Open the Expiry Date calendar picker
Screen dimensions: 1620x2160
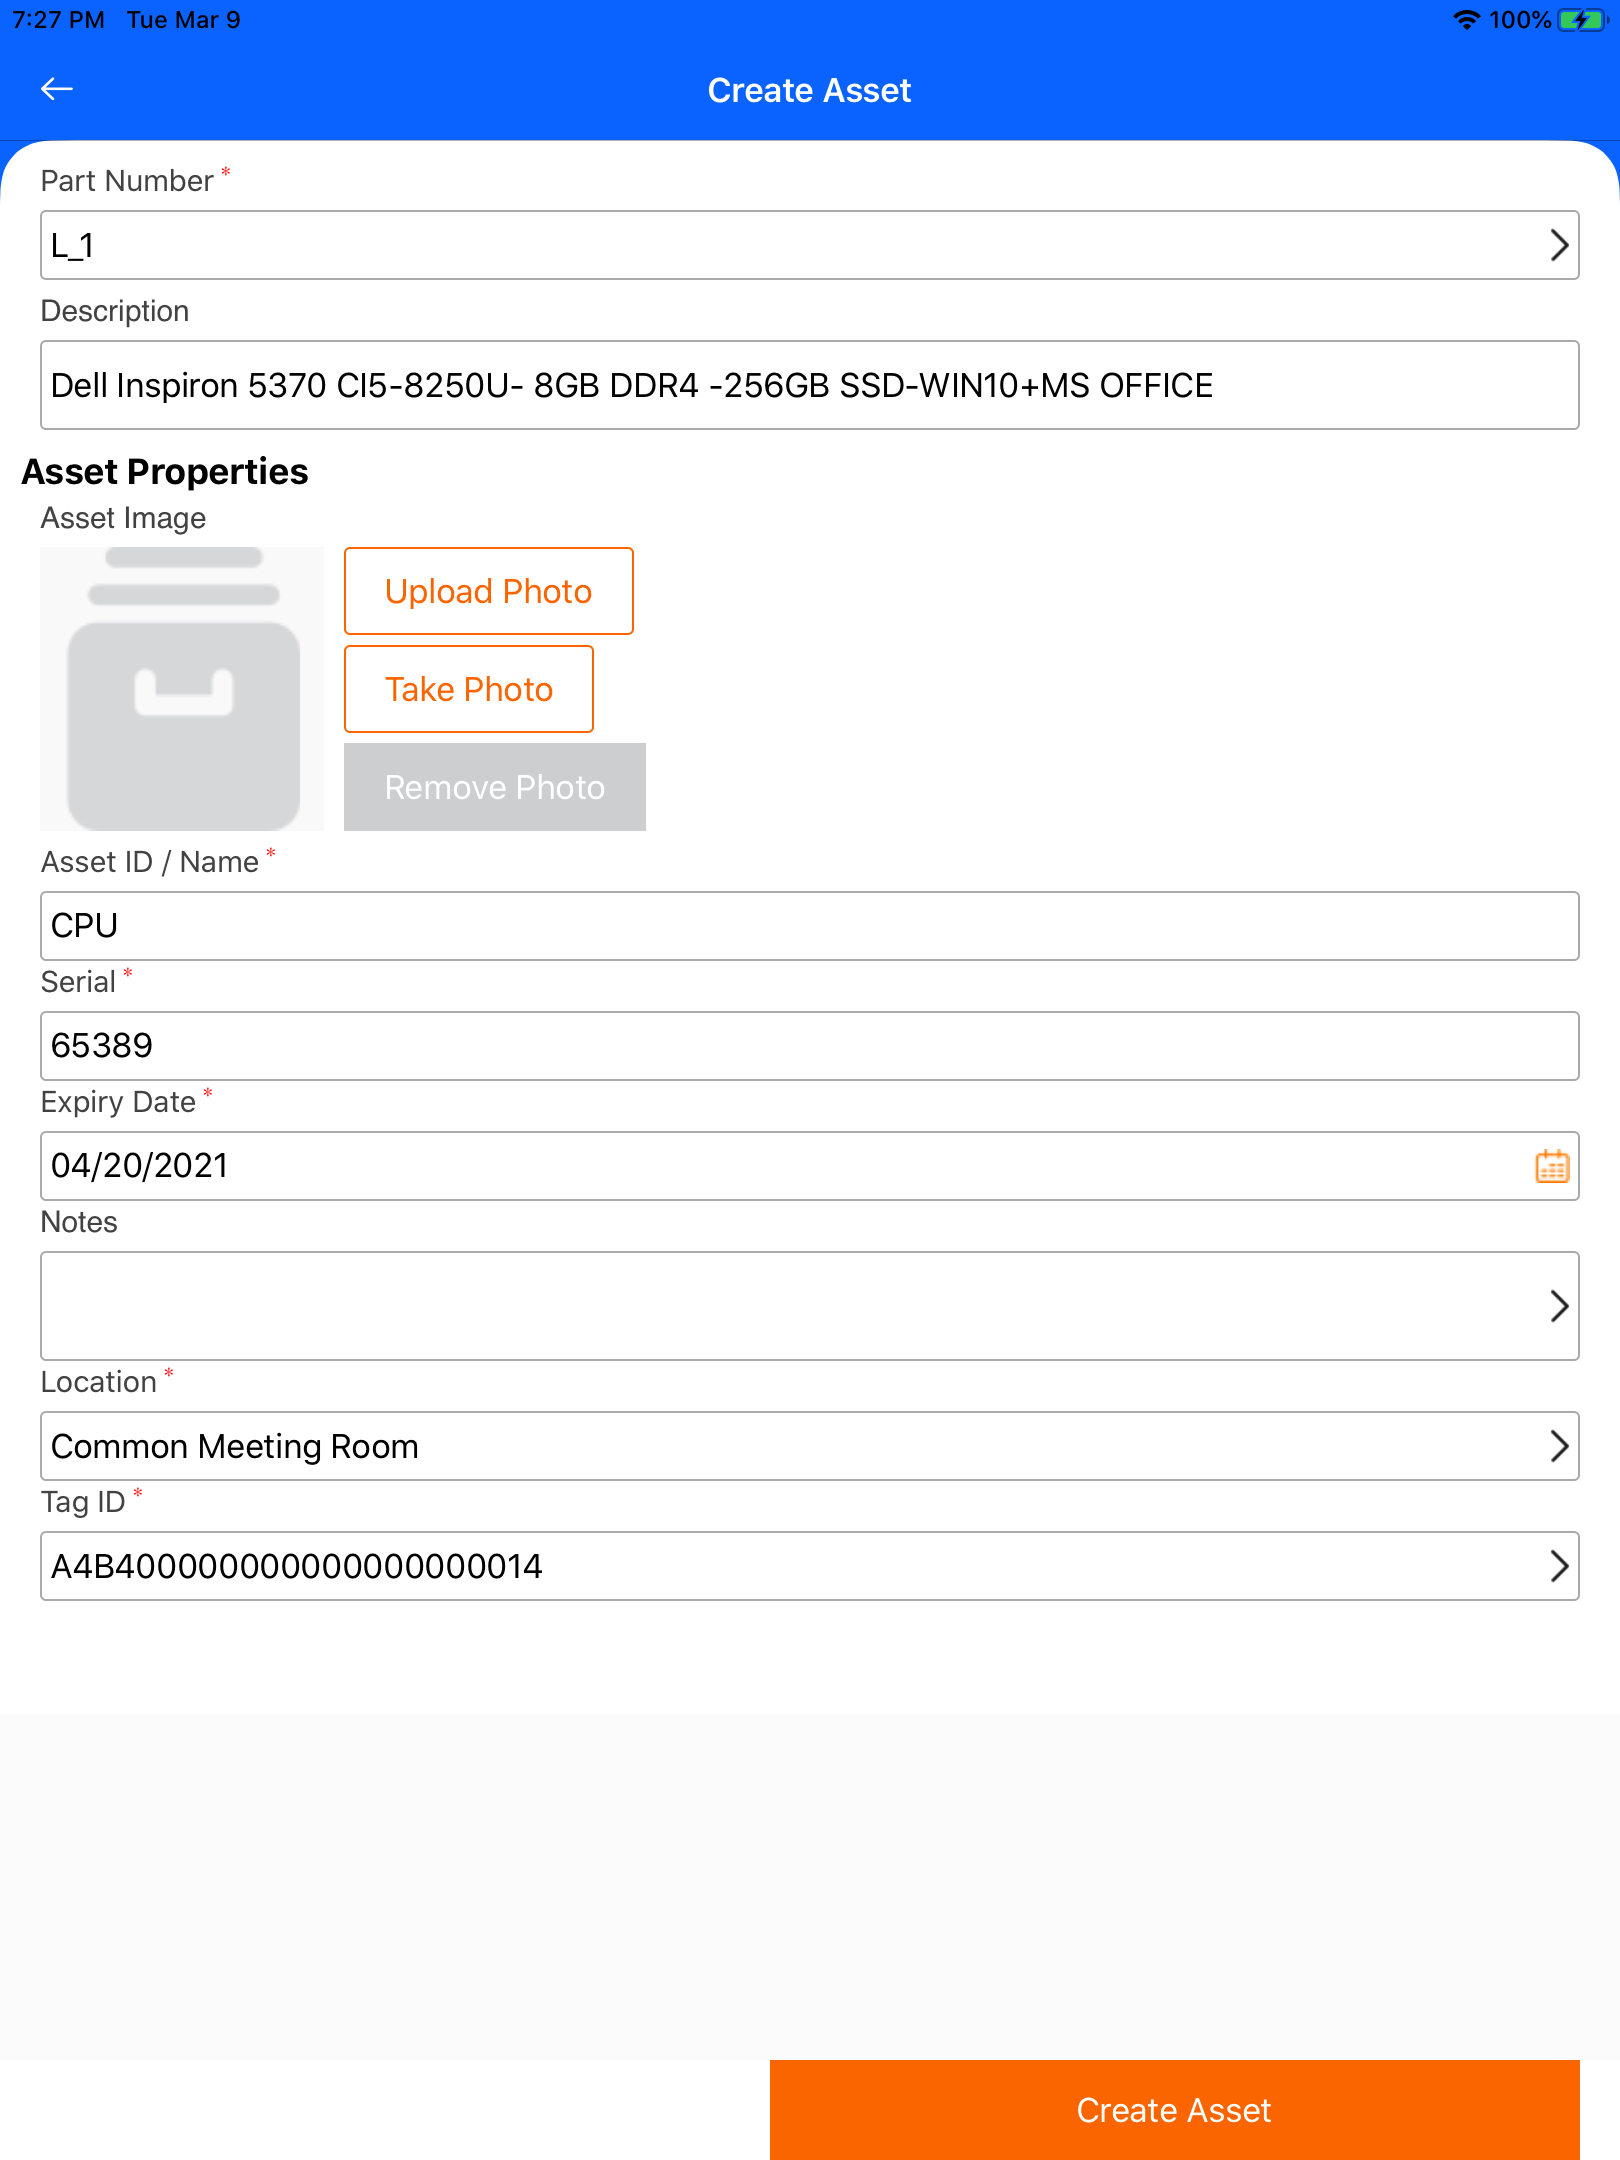1551,1166
